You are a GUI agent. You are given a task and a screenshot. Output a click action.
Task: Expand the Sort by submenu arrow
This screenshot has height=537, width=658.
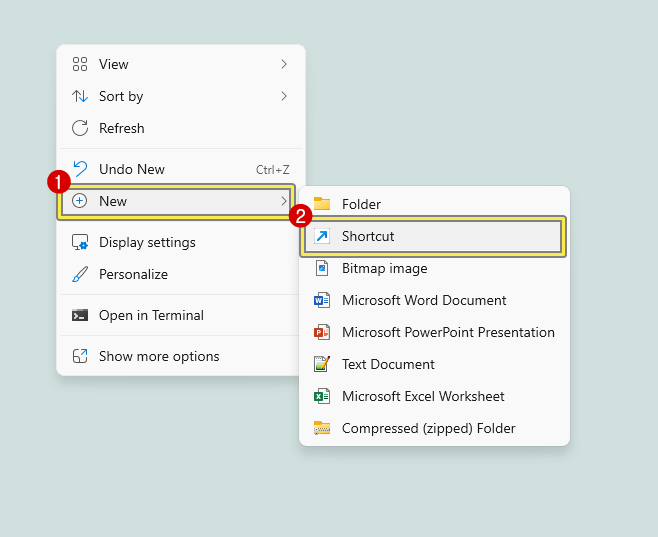(x=284, y=96)
